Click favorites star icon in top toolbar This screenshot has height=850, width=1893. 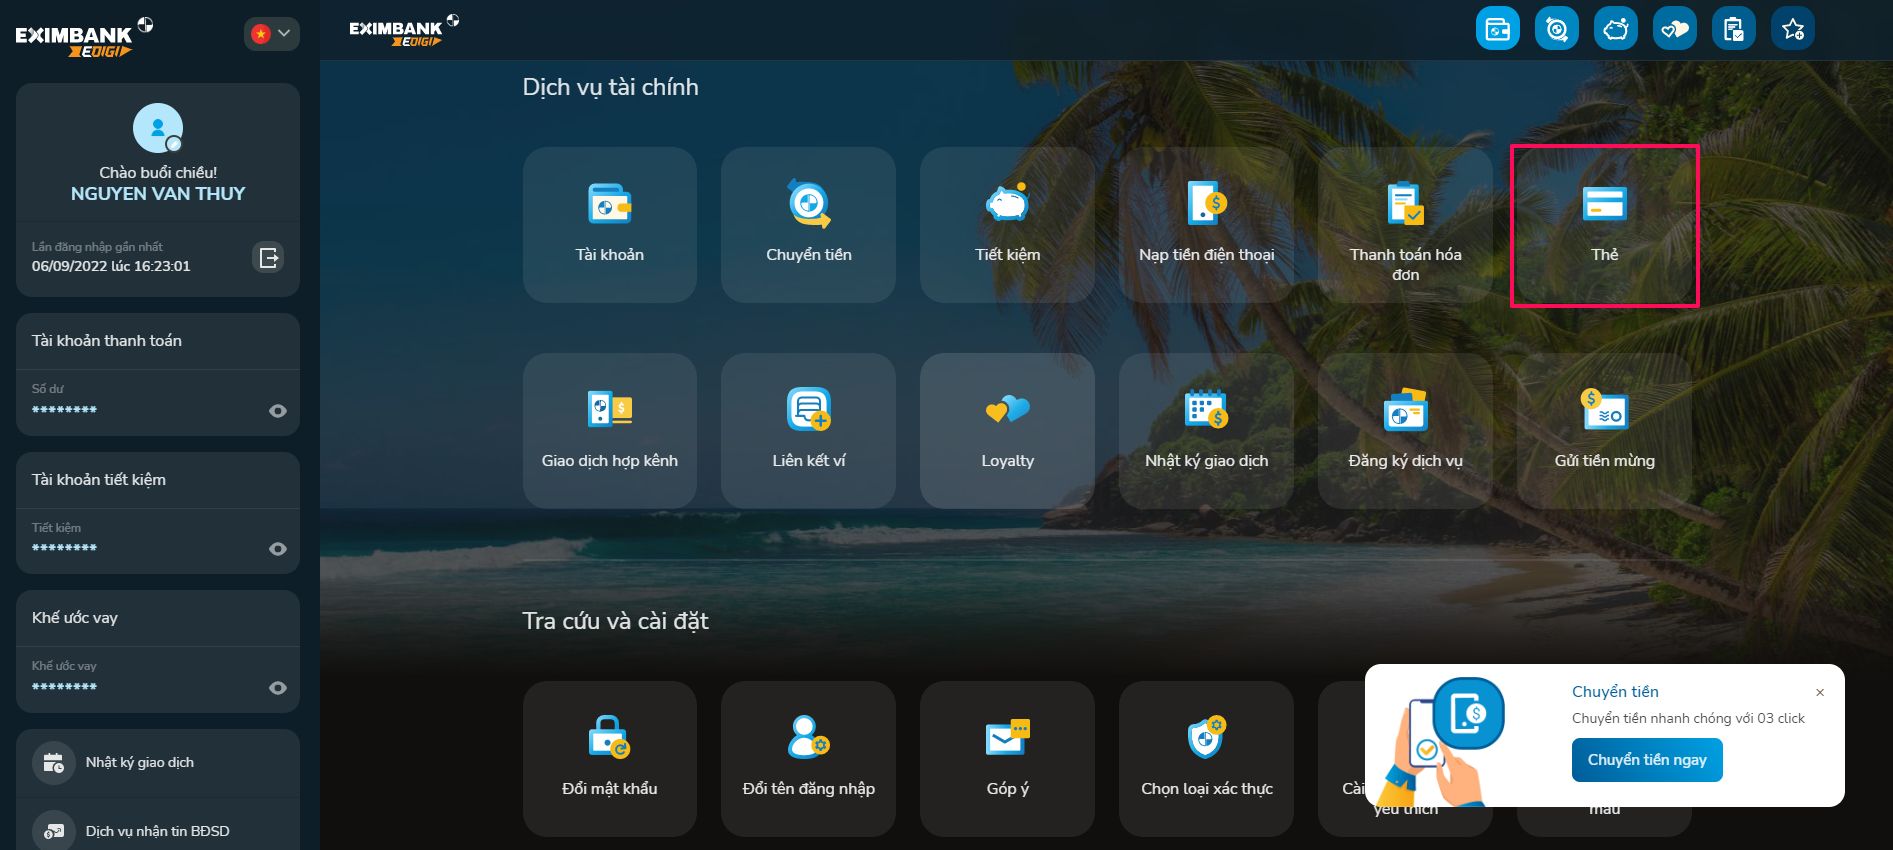coord(1793,29)
